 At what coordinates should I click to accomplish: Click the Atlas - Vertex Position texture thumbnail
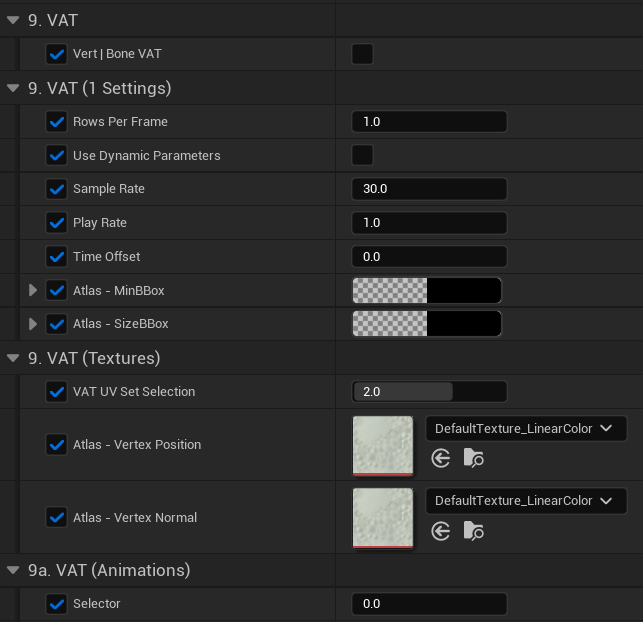(383, 445)
